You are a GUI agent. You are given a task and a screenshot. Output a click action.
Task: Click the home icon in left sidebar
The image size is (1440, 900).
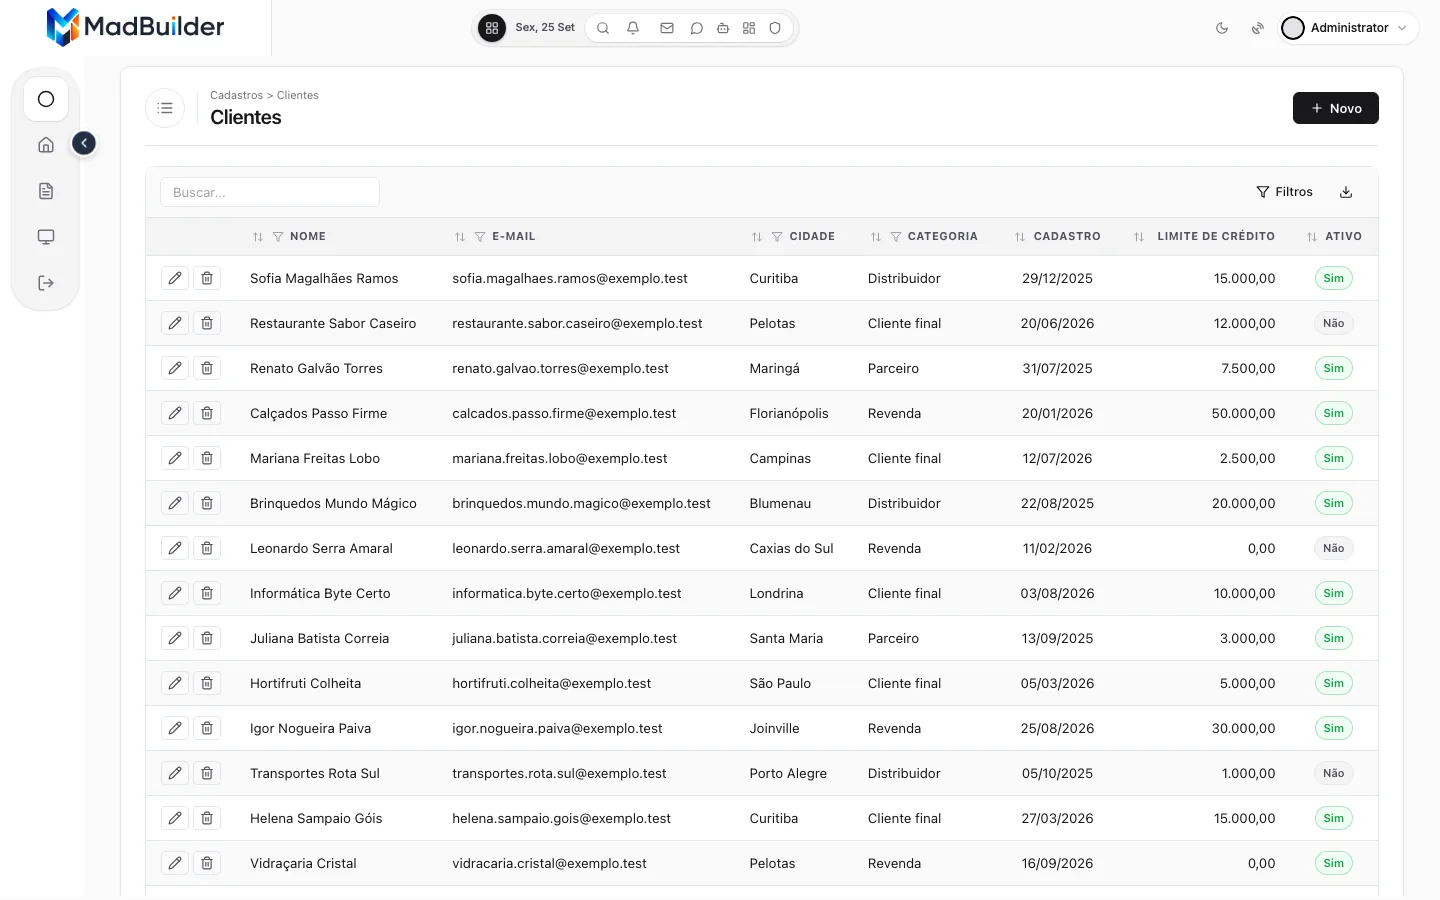coord(46,145)
